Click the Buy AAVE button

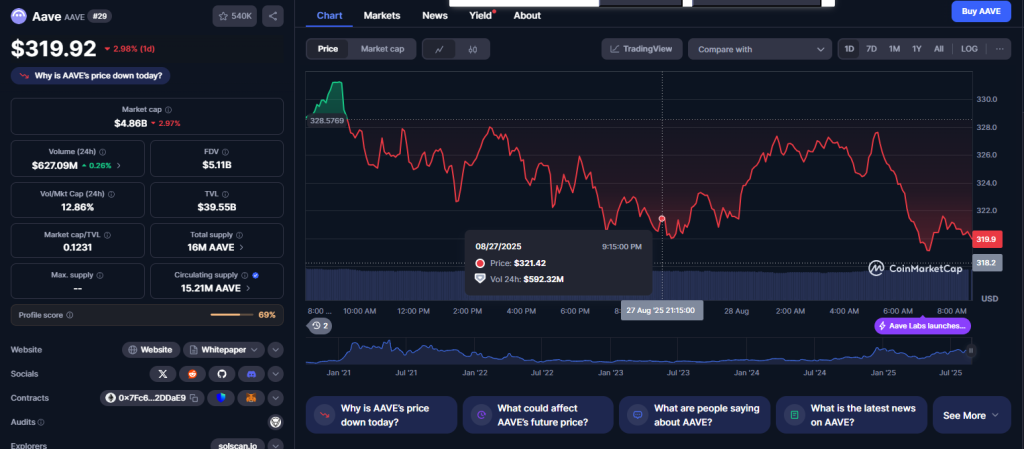click(982, 12)
